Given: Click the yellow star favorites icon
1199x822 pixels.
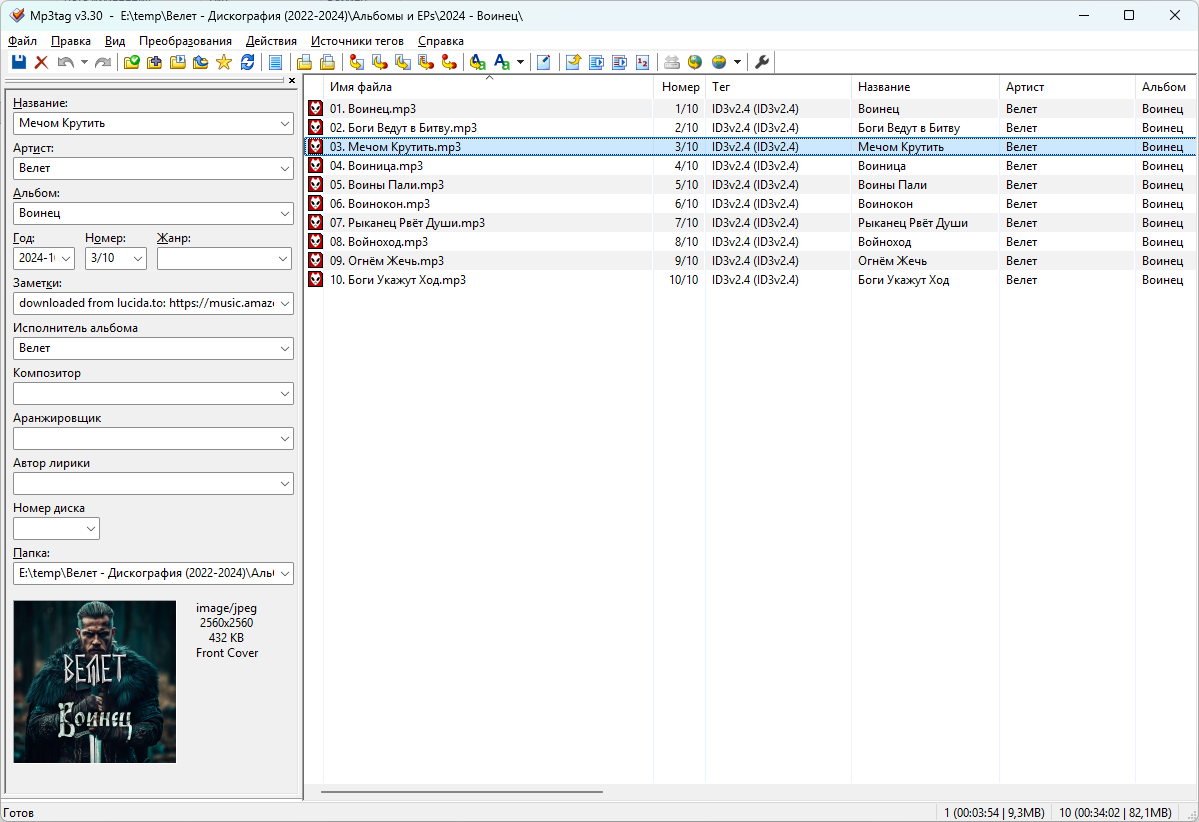Looking at the screenshot, I should pos(223,63).
